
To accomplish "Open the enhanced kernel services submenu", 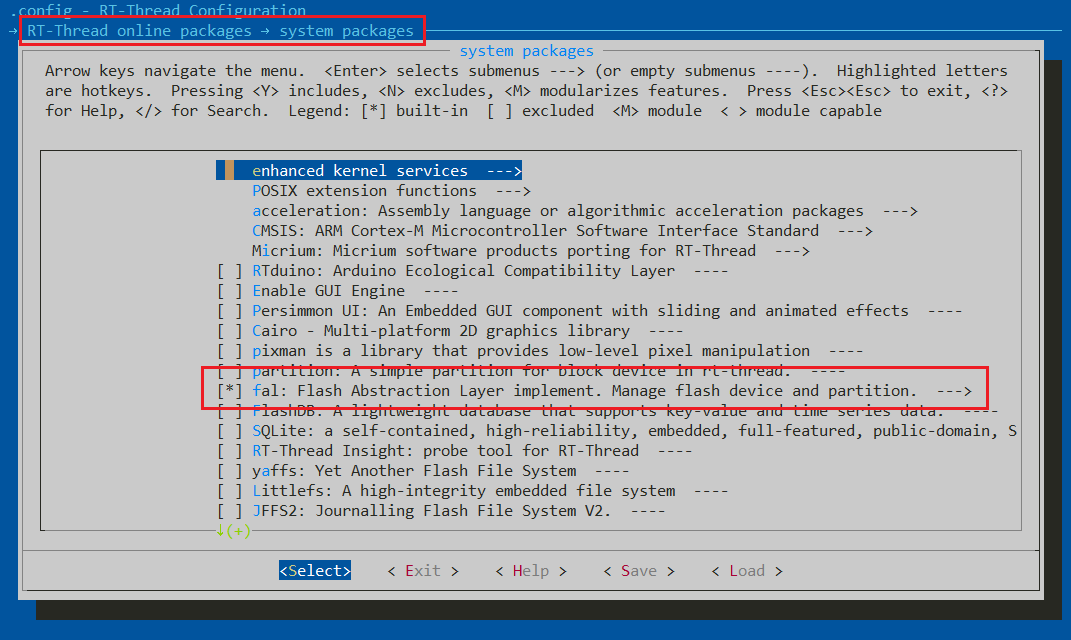I will point(360,170).
